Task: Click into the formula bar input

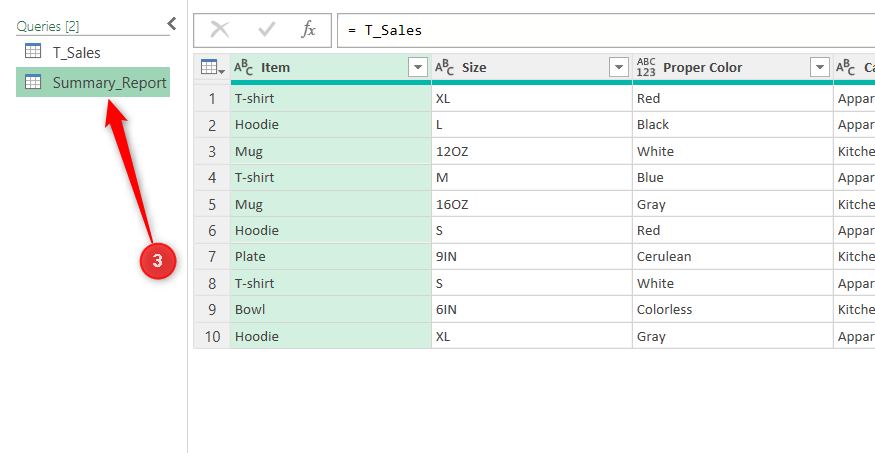Action: coord(606,30)
